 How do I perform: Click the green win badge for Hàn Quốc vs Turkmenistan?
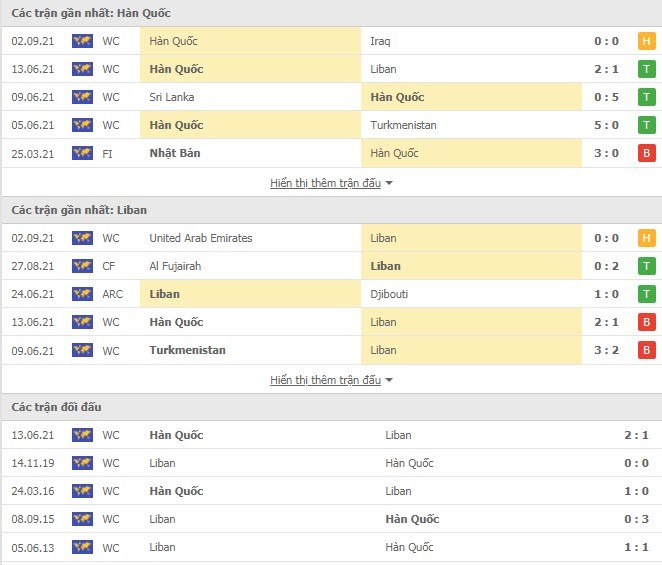pos(646,125)
